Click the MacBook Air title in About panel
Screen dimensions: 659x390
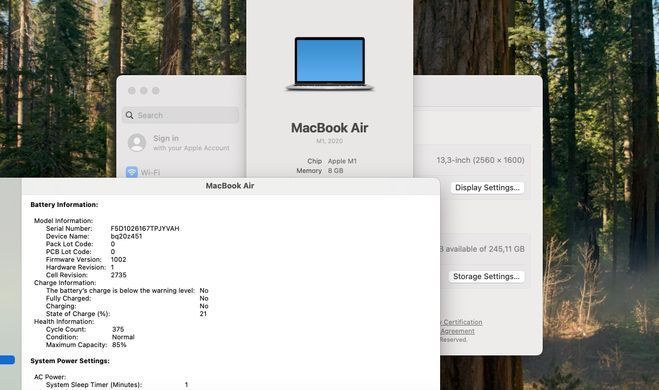pyautogui.click(x=330, y=128)
